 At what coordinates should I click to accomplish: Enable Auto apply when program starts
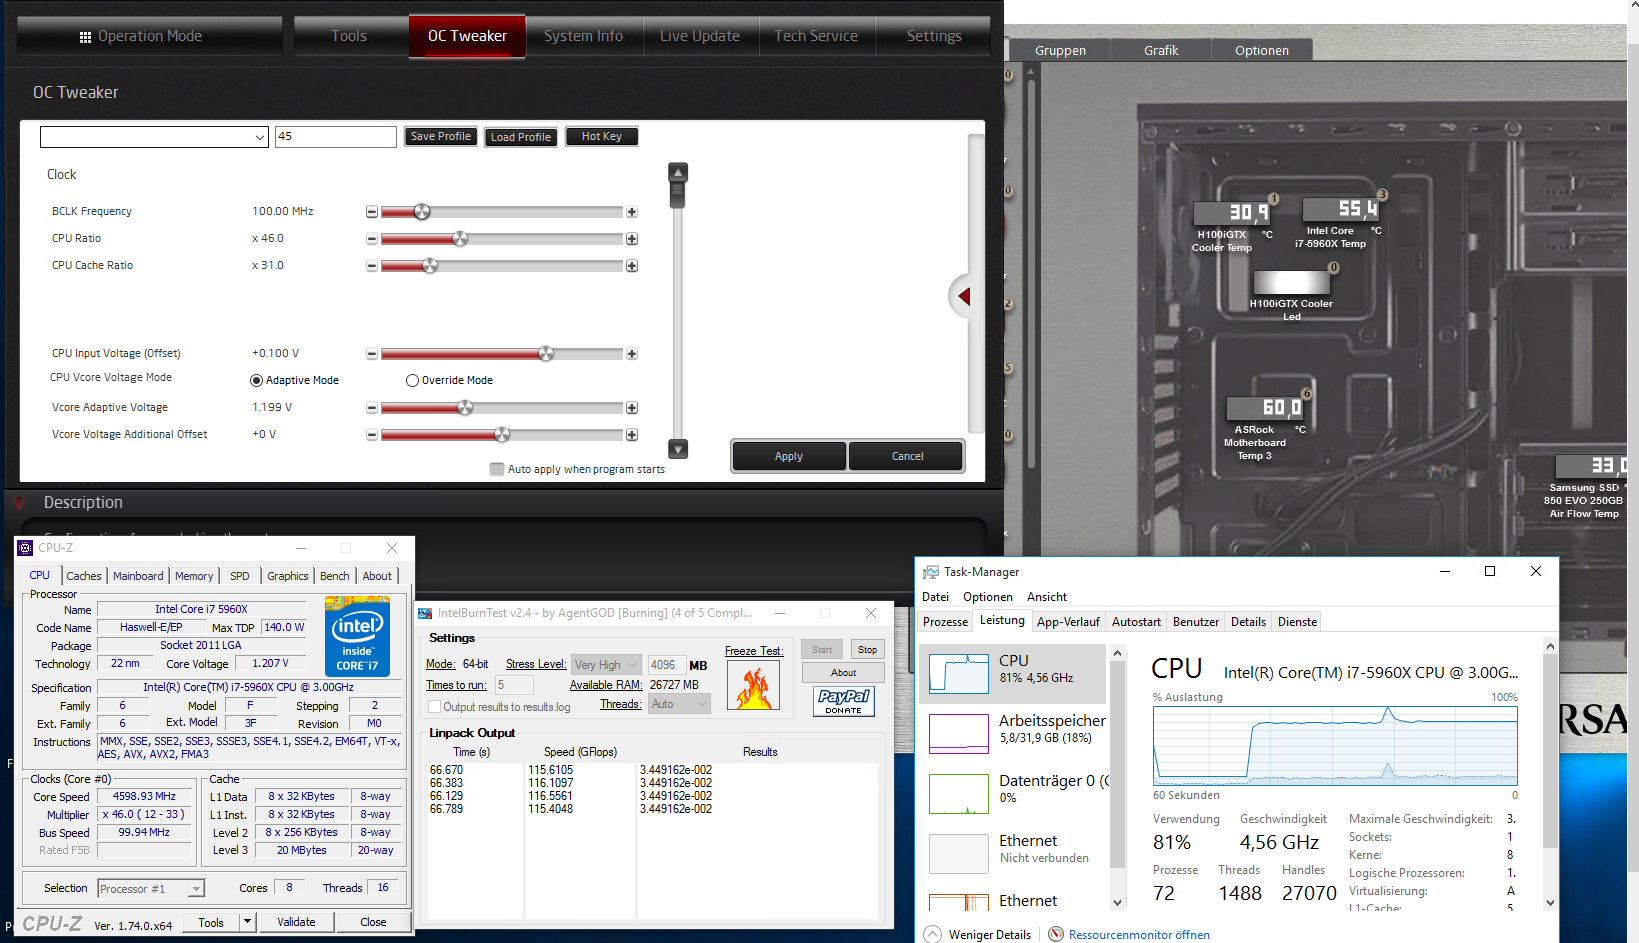(497, 469)
